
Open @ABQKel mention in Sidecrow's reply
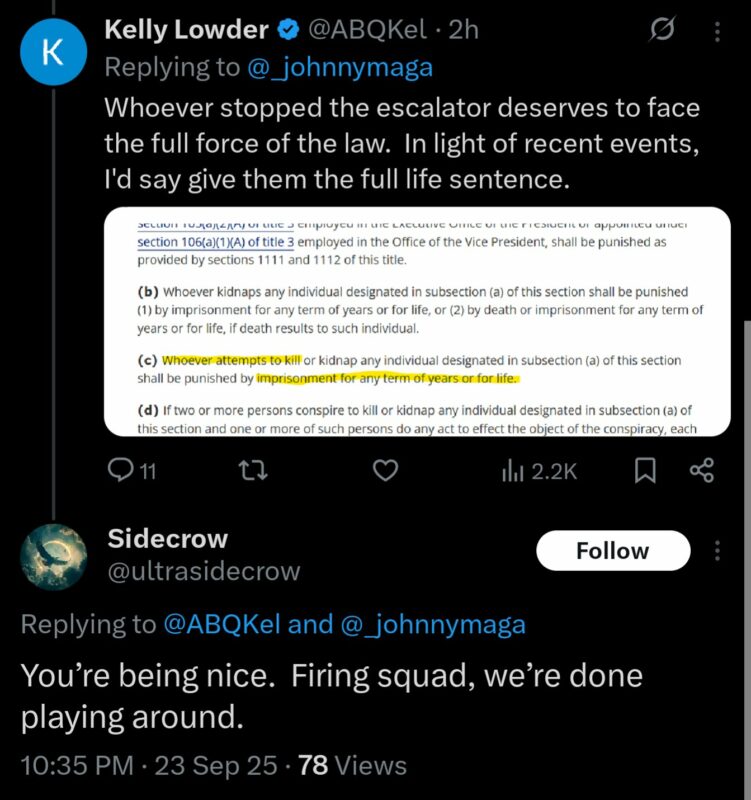click(222, 625)
